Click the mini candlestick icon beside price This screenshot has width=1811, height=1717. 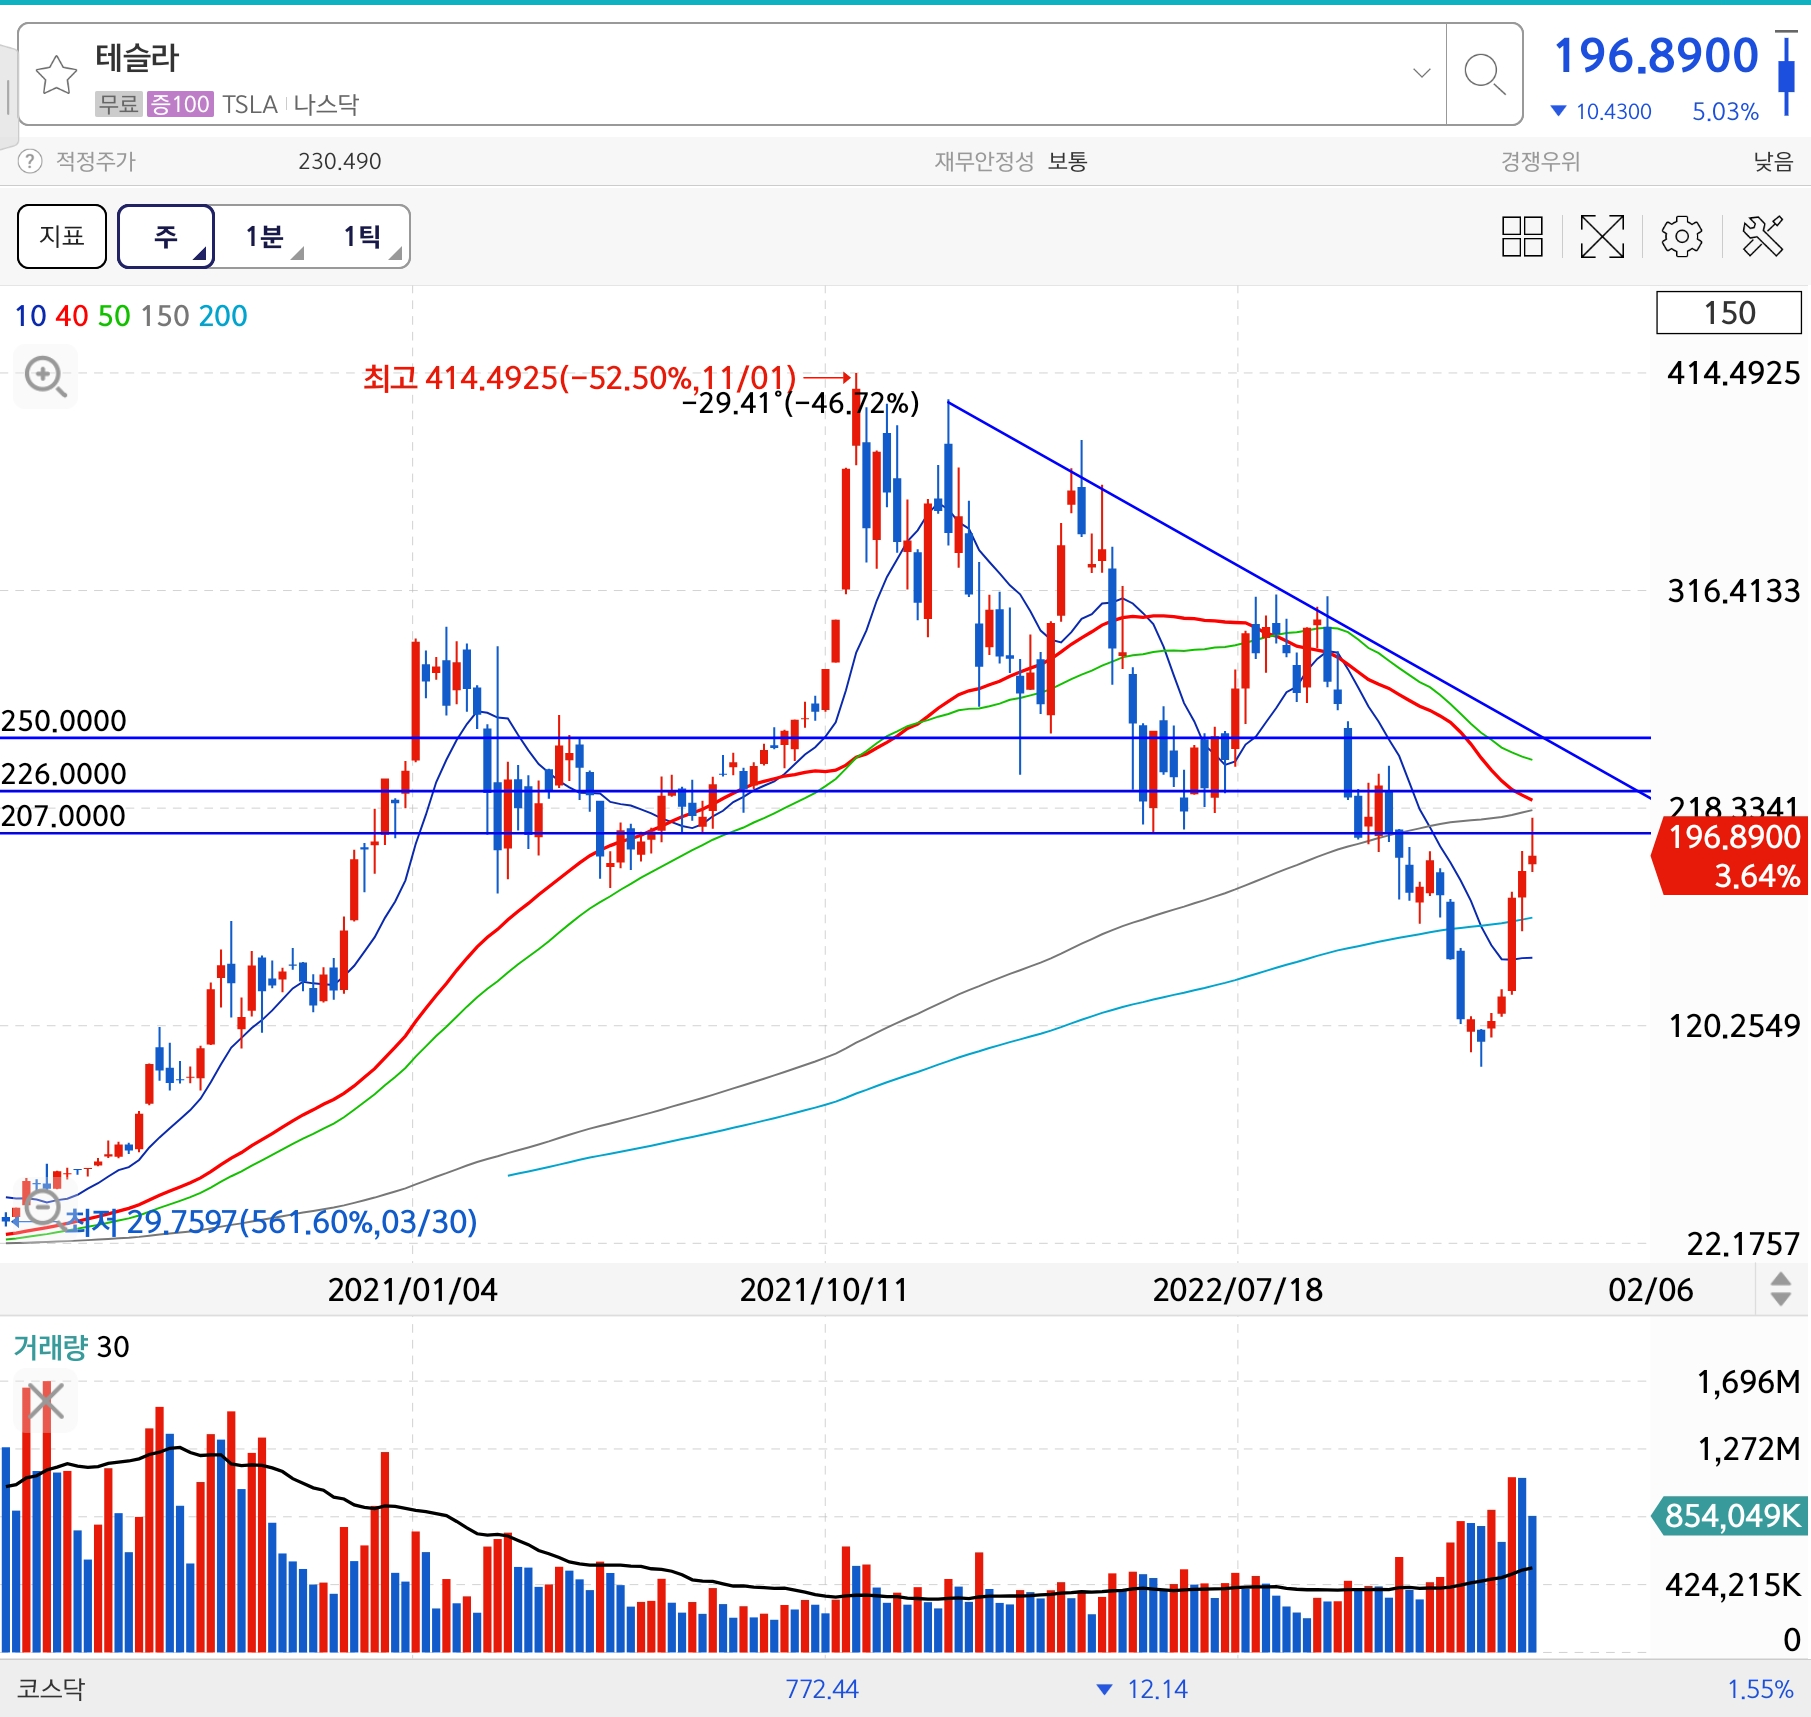(1786, 73)
